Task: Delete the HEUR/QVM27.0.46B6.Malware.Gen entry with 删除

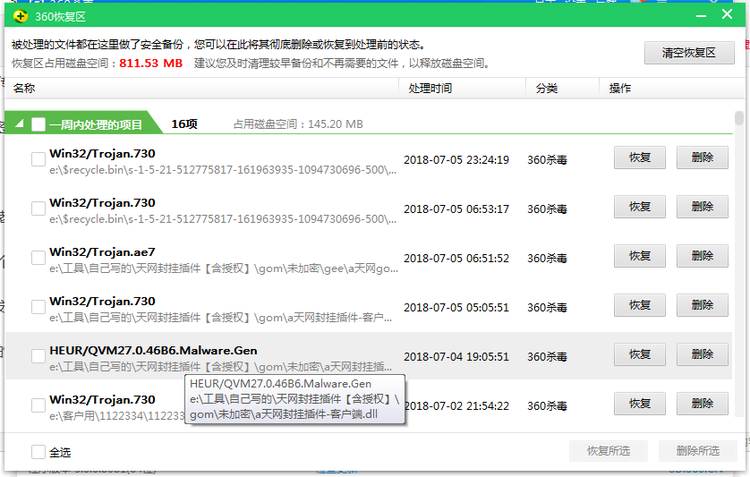Action: click(702, 355)
